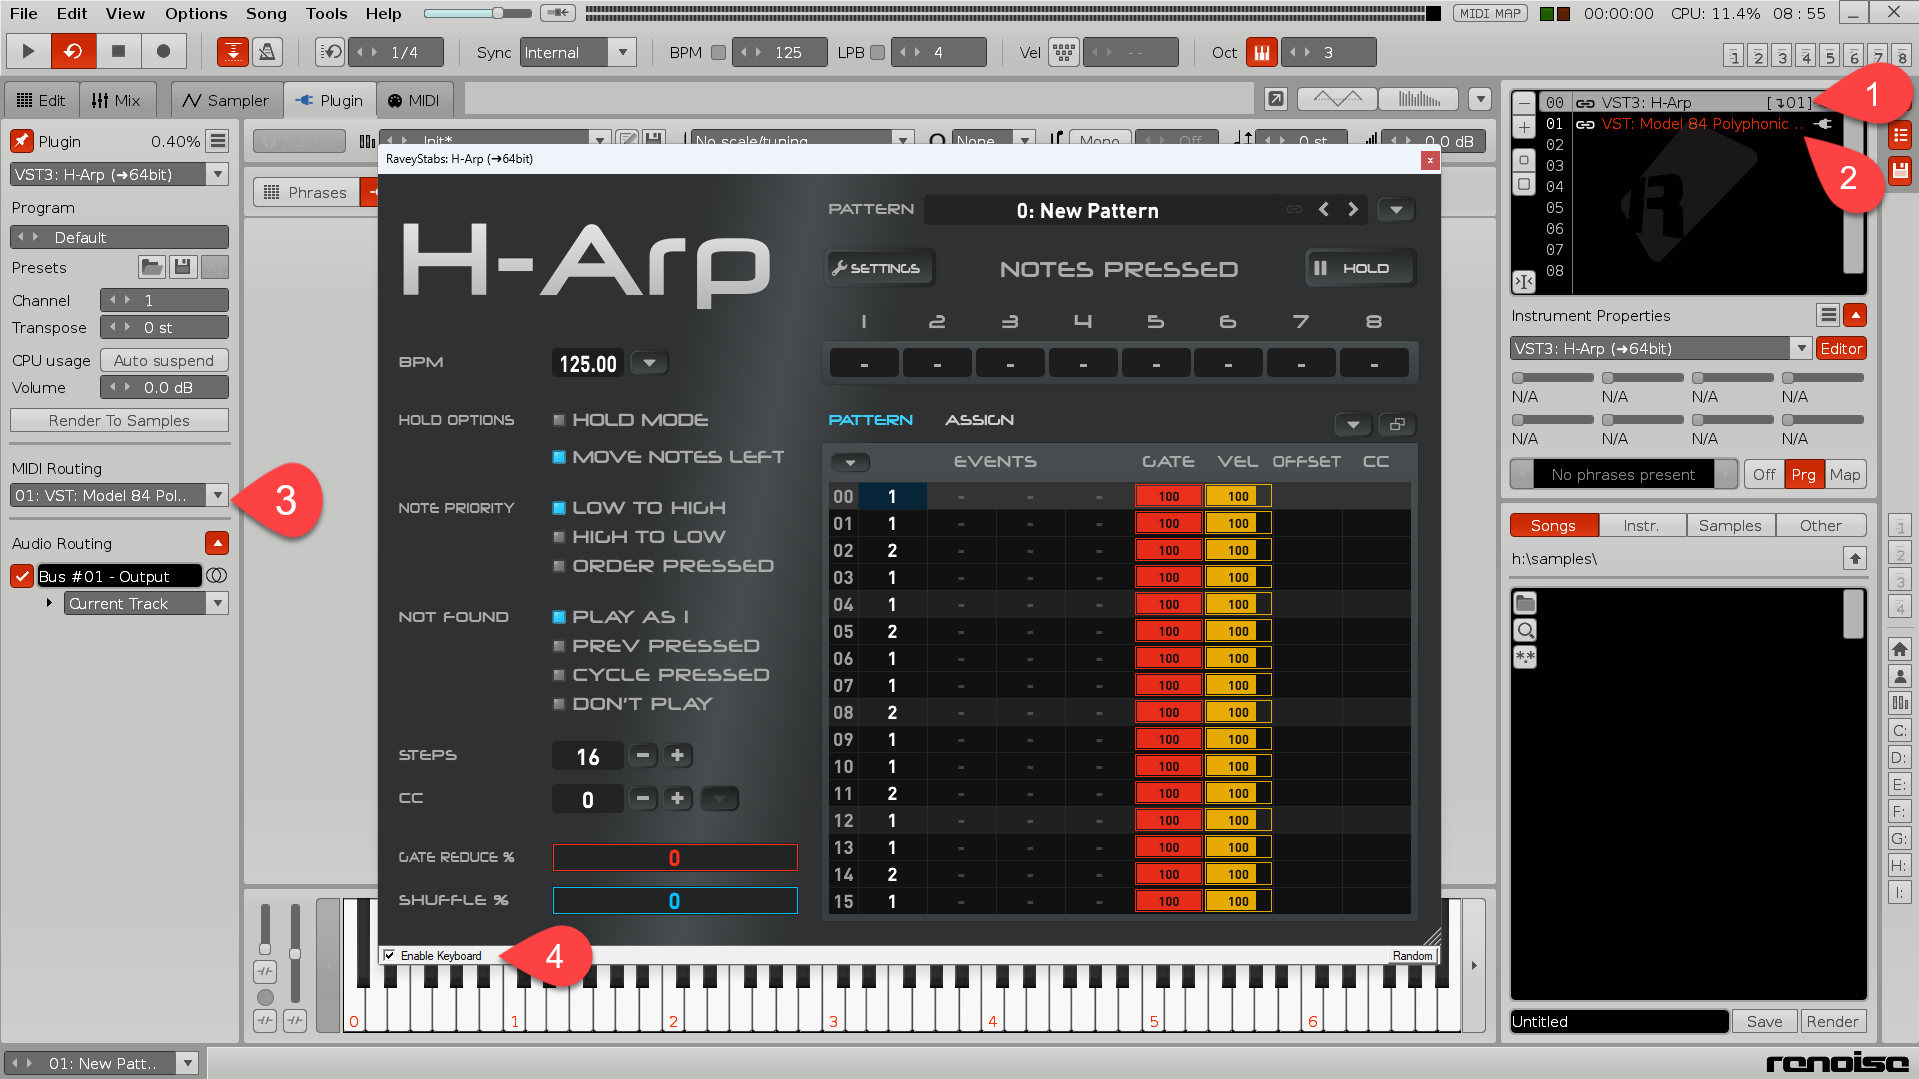Toggle the metronome icon
This screenshot has height=1079, width=1919.
(267, 52)
